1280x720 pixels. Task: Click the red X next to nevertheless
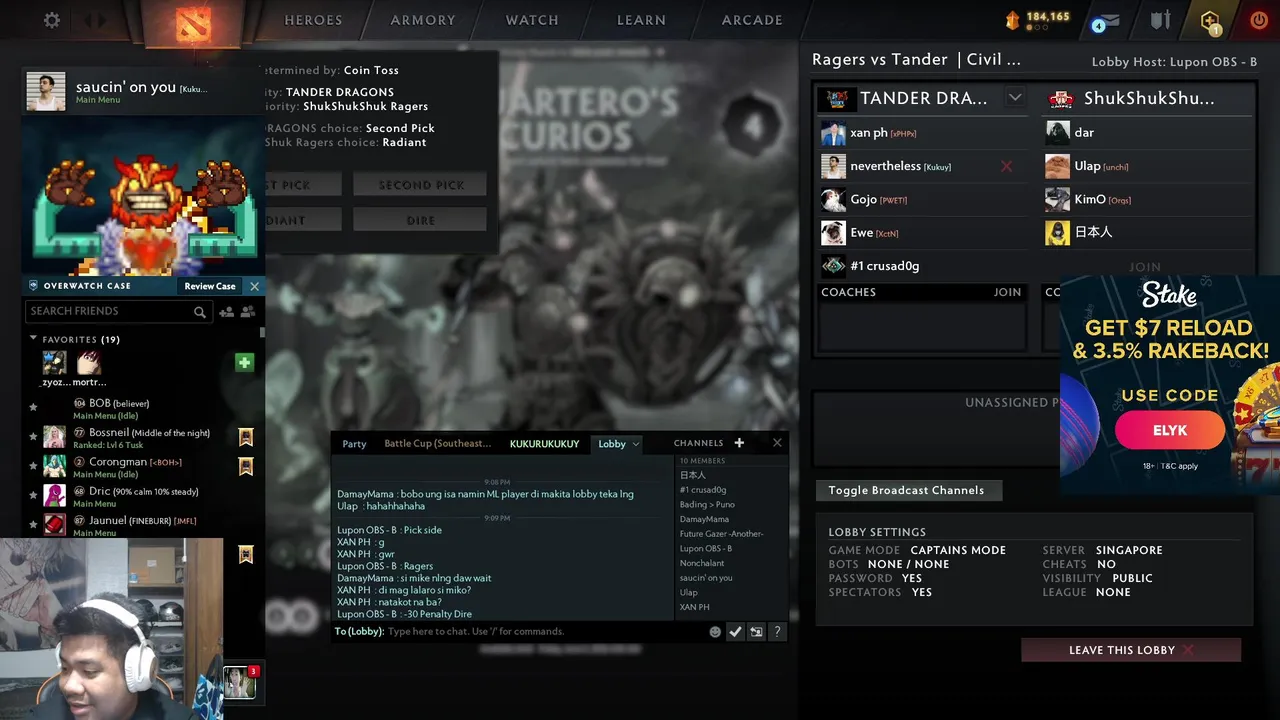[1006, 167]
